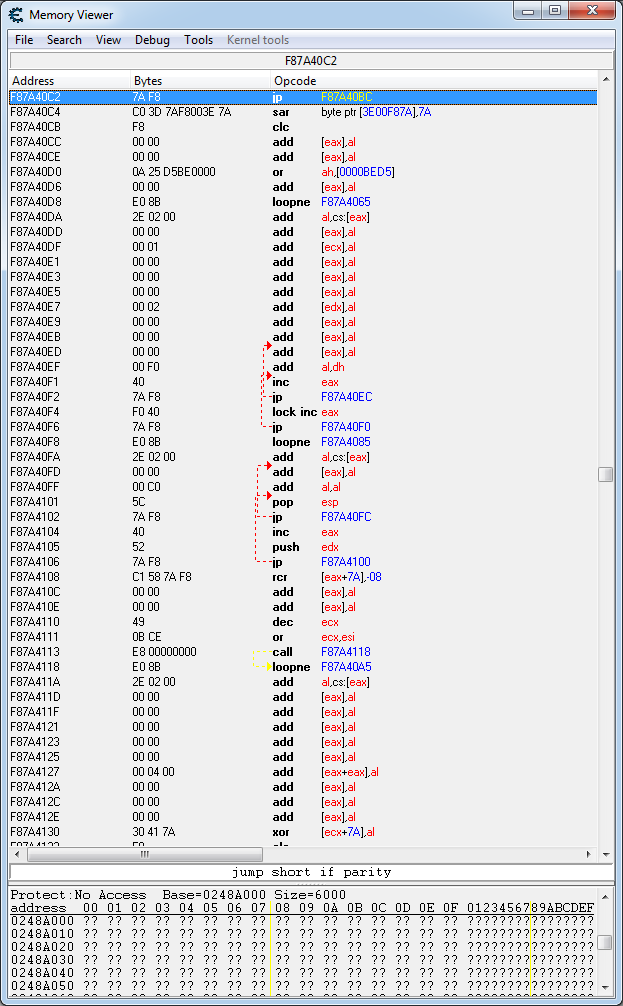Select the call F87A4118 instruction row

click(x=300, y=652)
